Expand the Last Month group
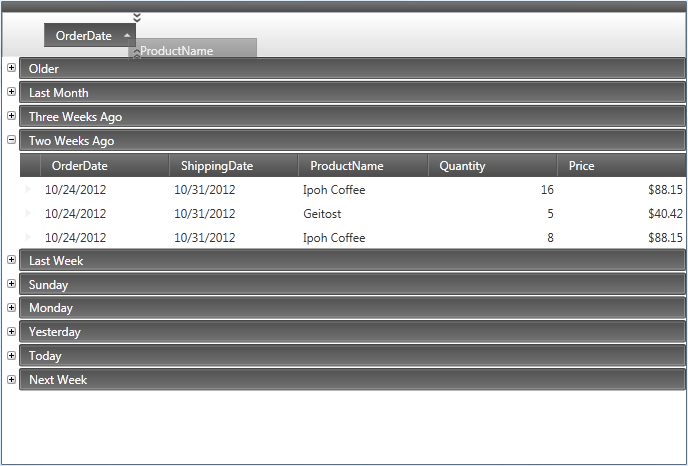This screenshot has width=688, height=466. pyautogui.click(x=11, y=92)
